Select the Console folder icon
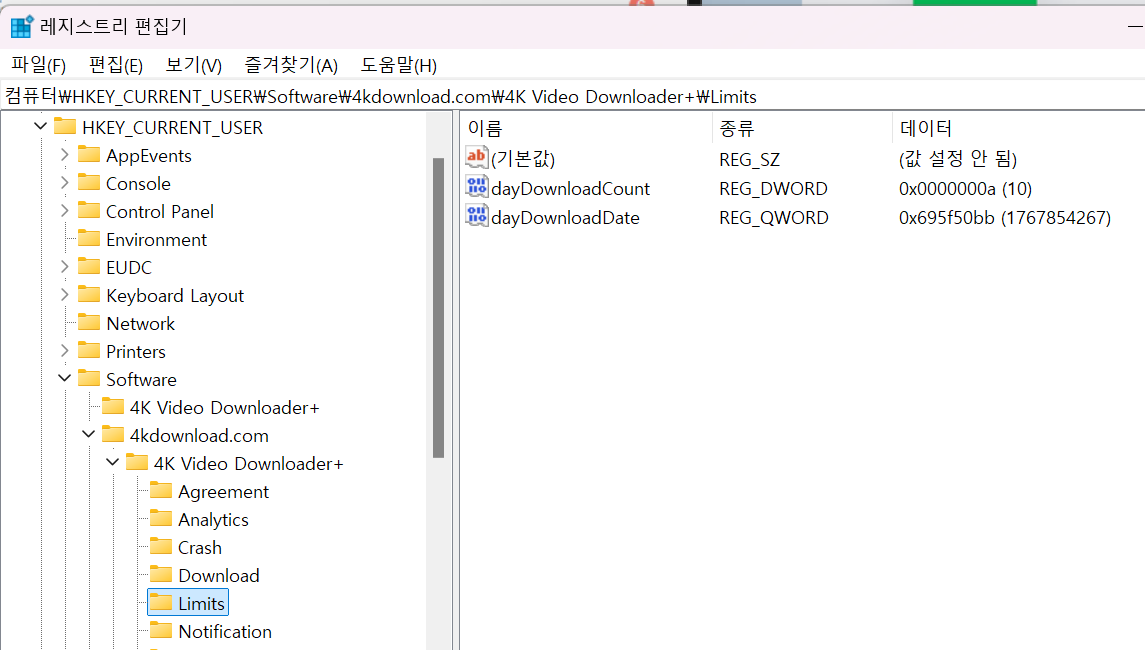Screen dimensions: 1145x650 (x=89, y=182)
